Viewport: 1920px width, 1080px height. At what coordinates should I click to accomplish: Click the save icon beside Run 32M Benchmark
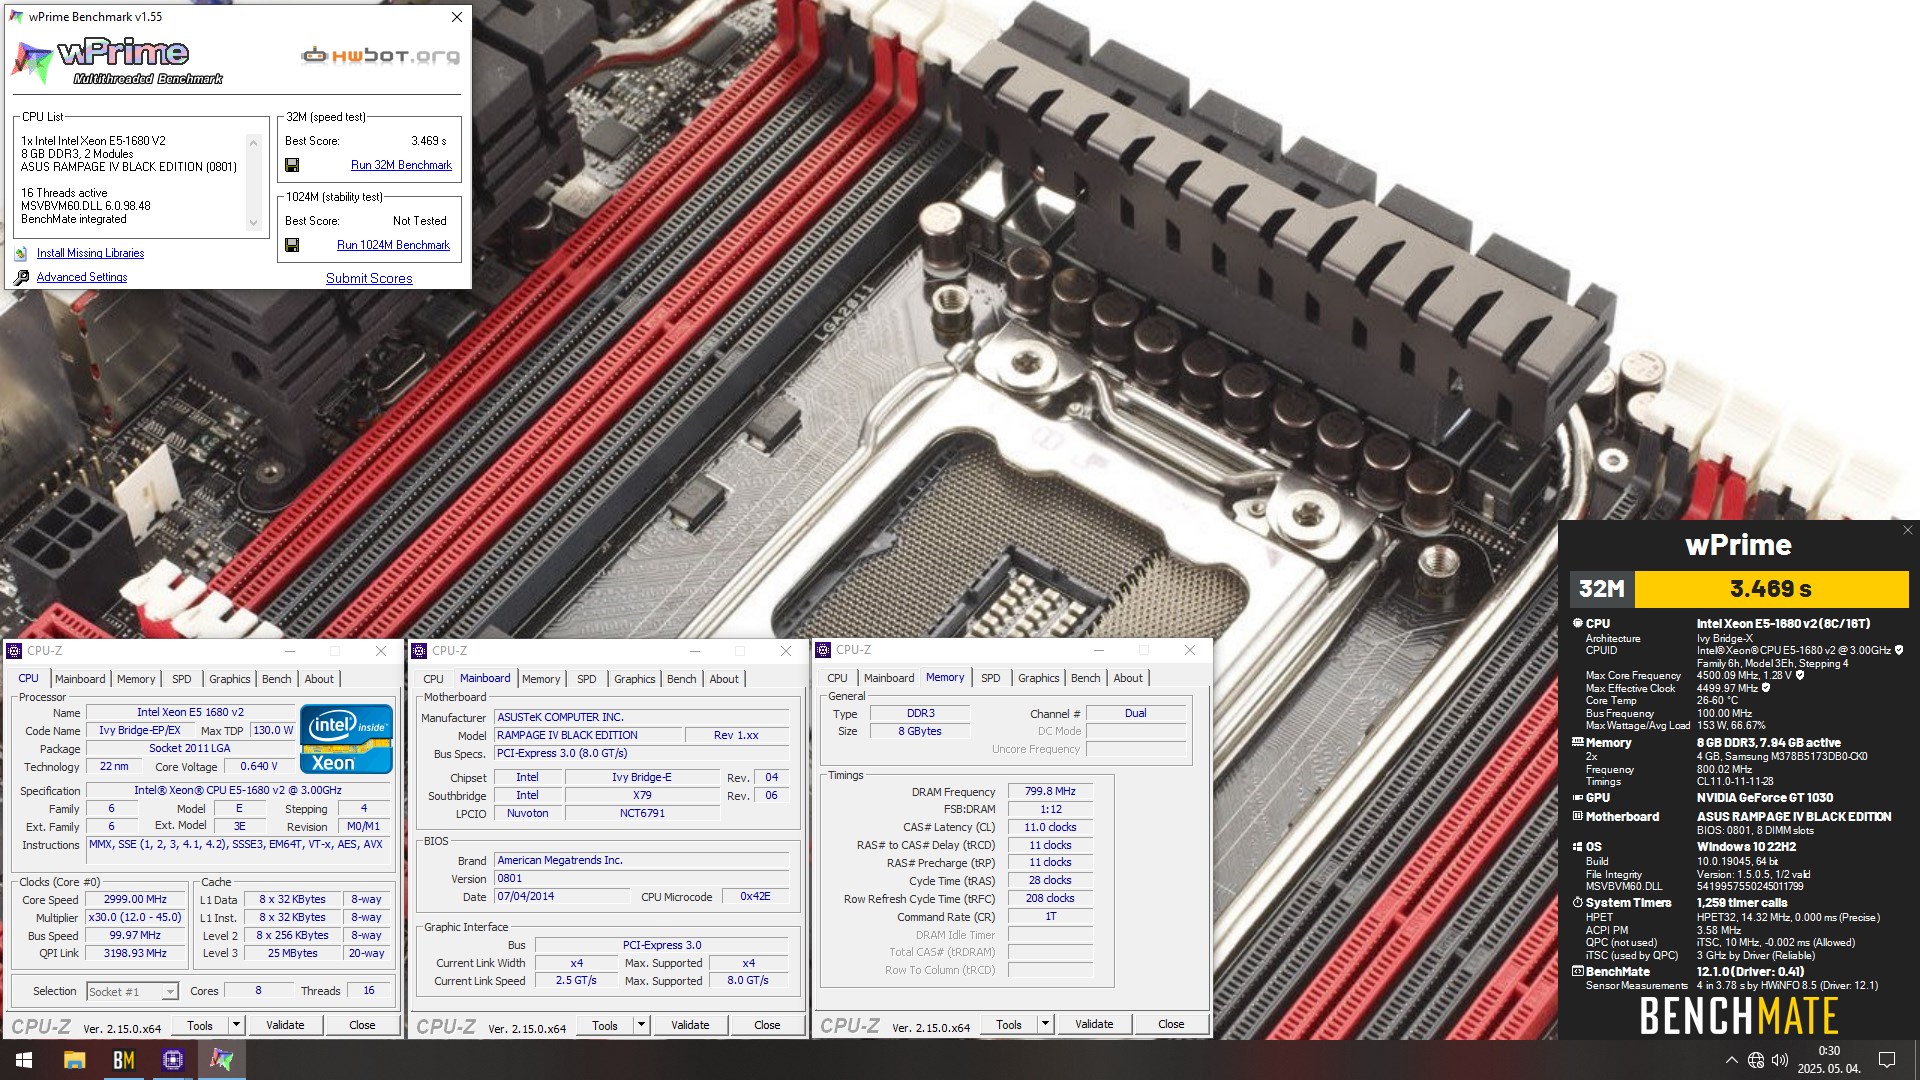[x=292, y=165]
